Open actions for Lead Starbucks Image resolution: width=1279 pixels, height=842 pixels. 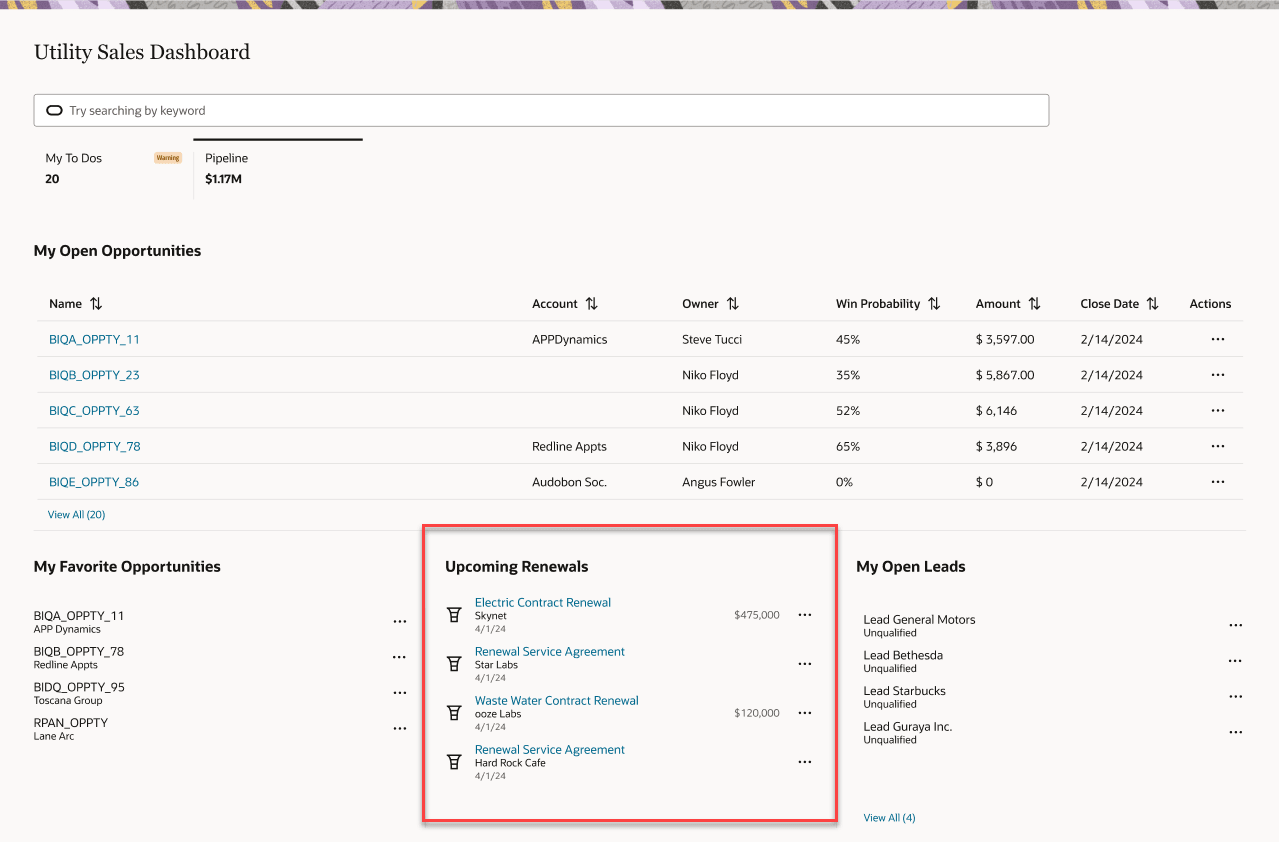[x=1235, y=696]
